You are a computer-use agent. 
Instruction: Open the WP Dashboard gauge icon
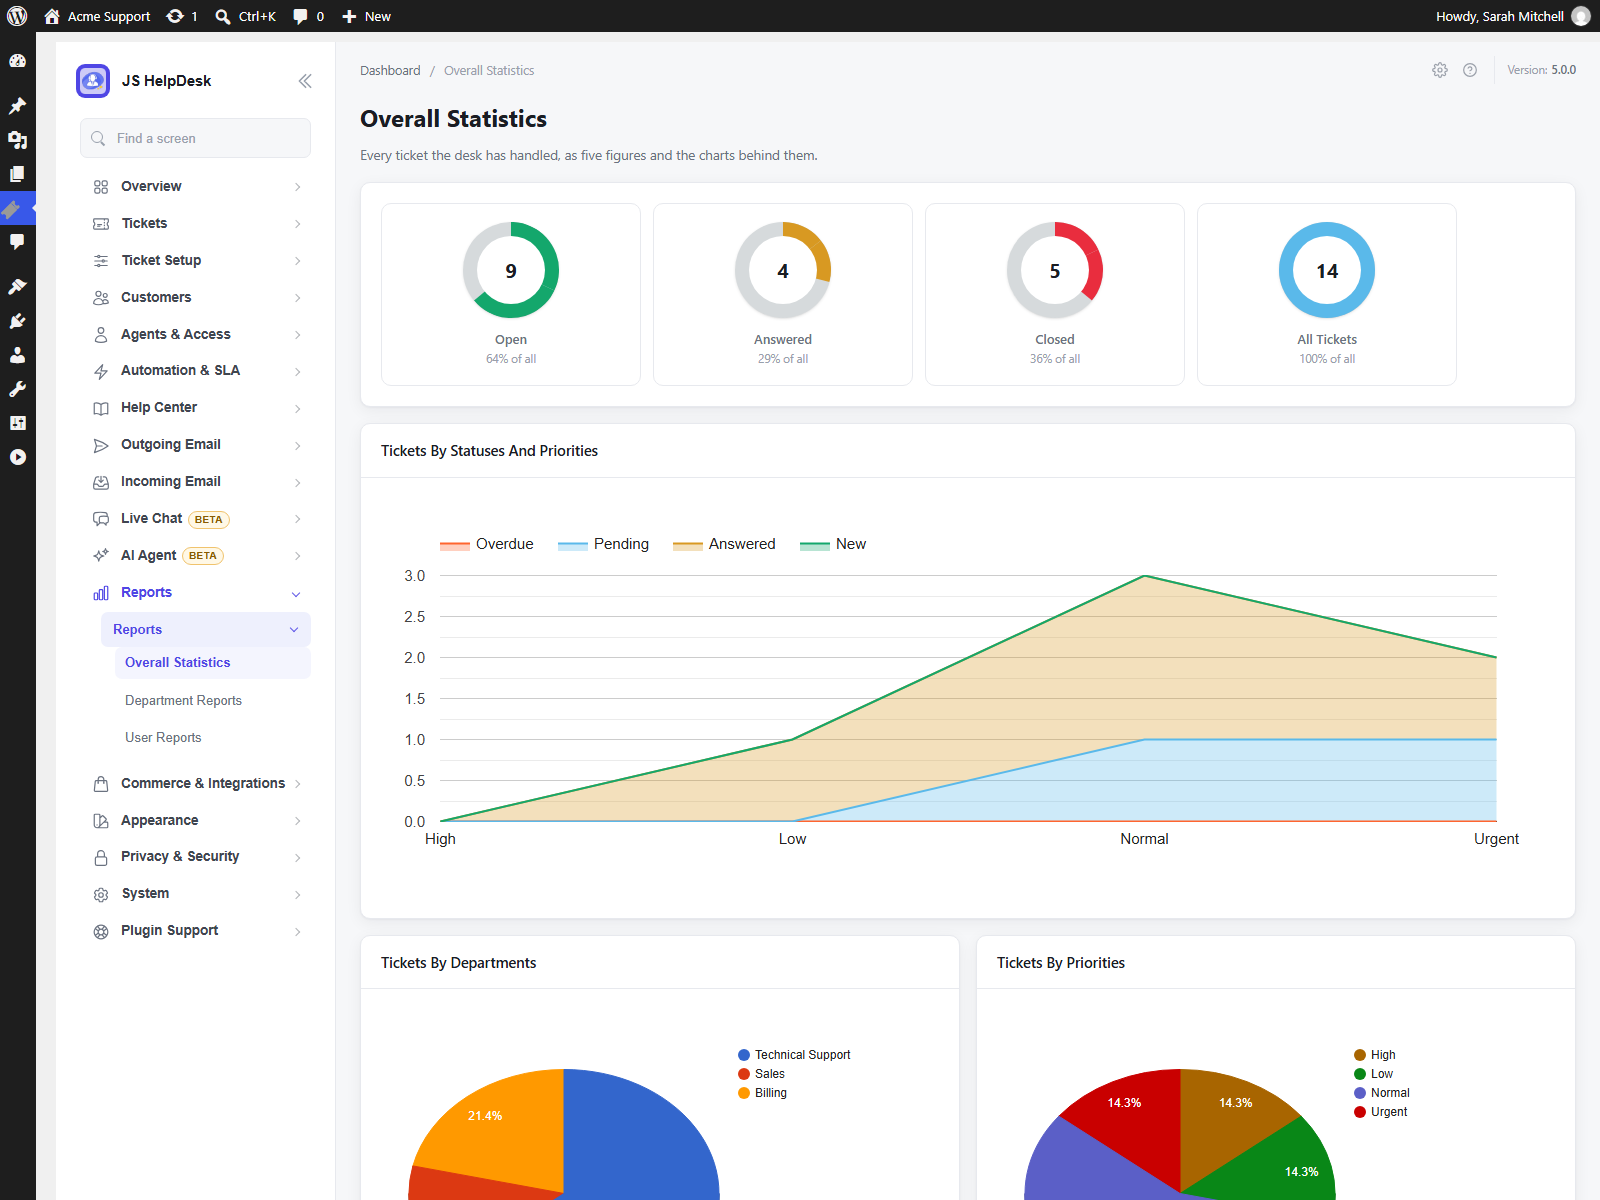click(x=17, y=61)
